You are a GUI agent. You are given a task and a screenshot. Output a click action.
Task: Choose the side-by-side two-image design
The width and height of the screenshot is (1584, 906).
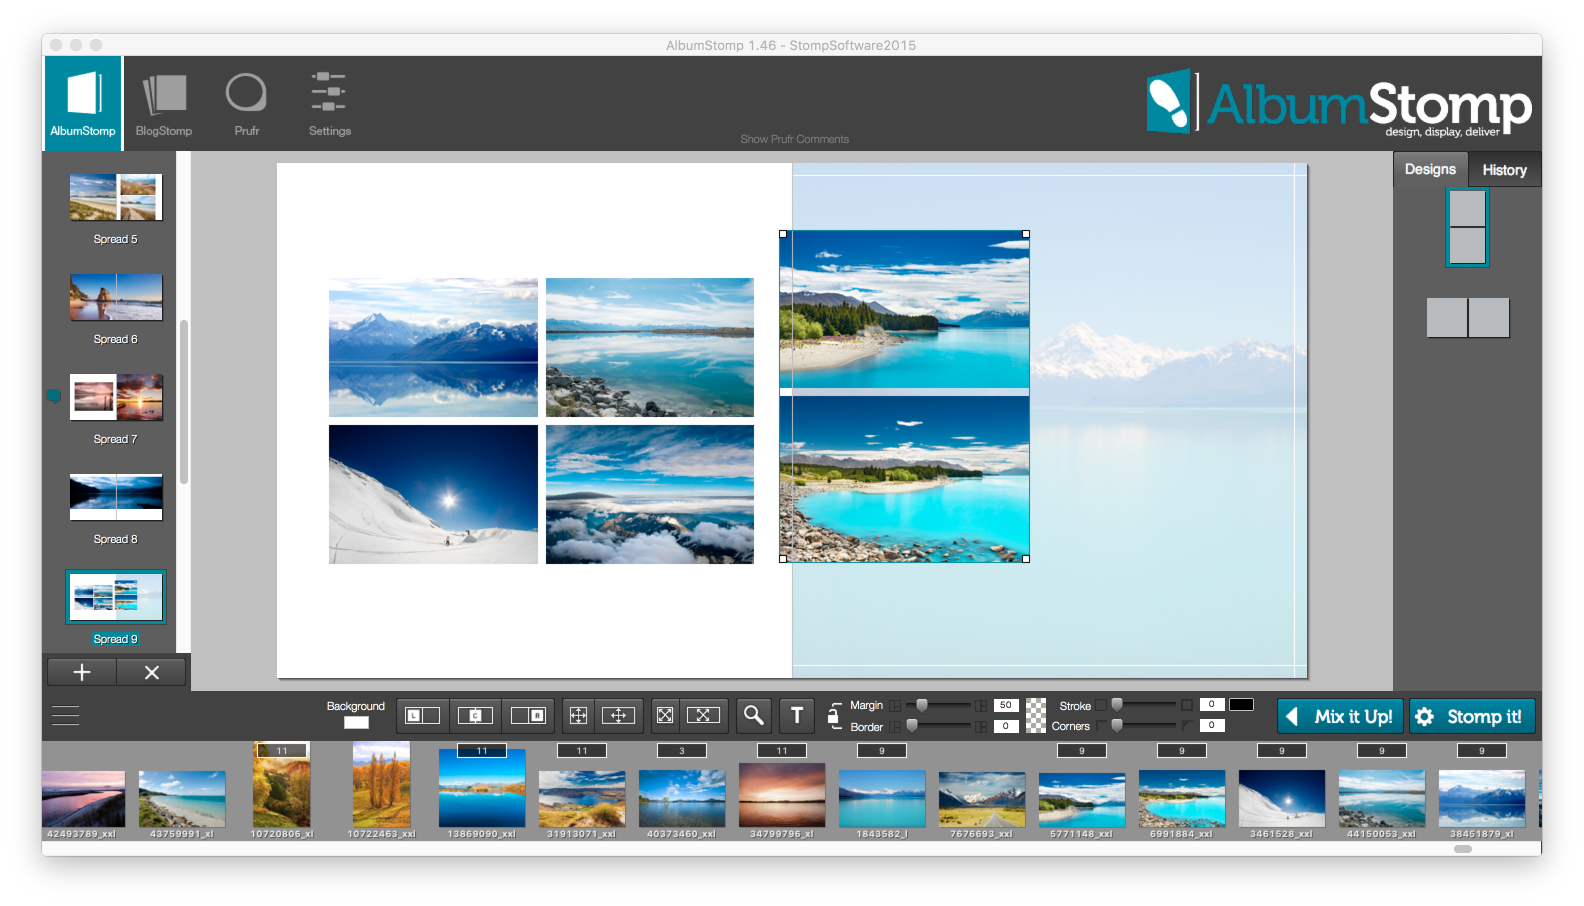(1468, 317)
